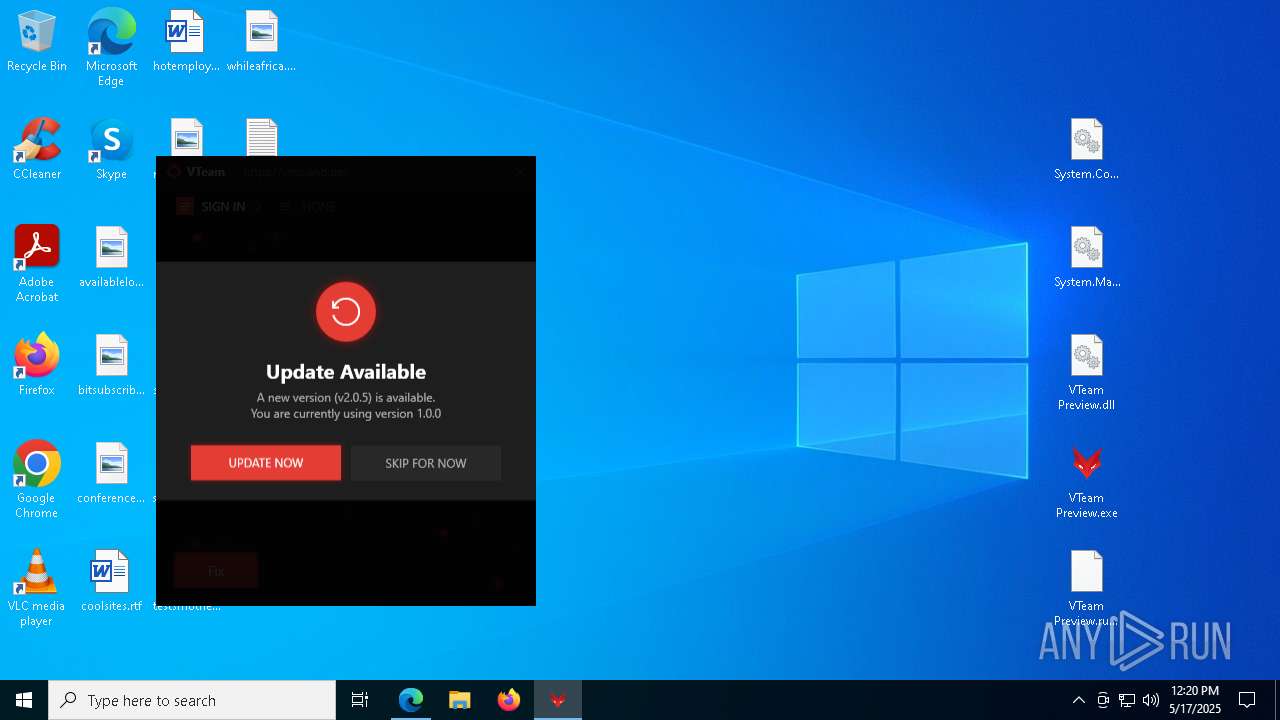Select the Skype desktop shortcut
This screenshot has width=1280, height=720.
tap(111, 150)
